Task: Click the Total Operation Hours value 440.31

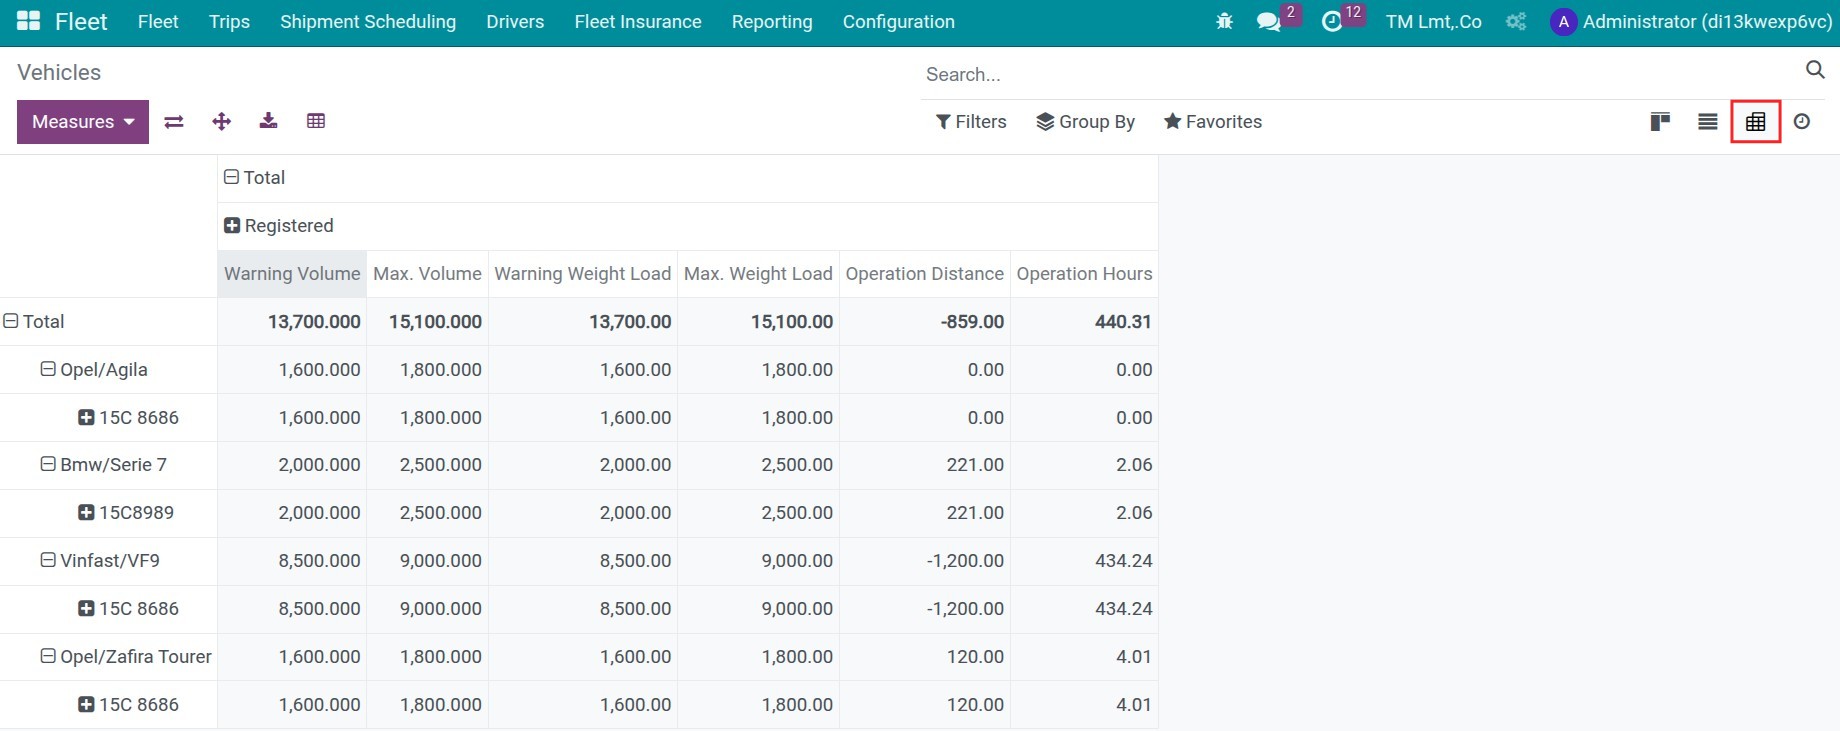Action: point(1123,322)
